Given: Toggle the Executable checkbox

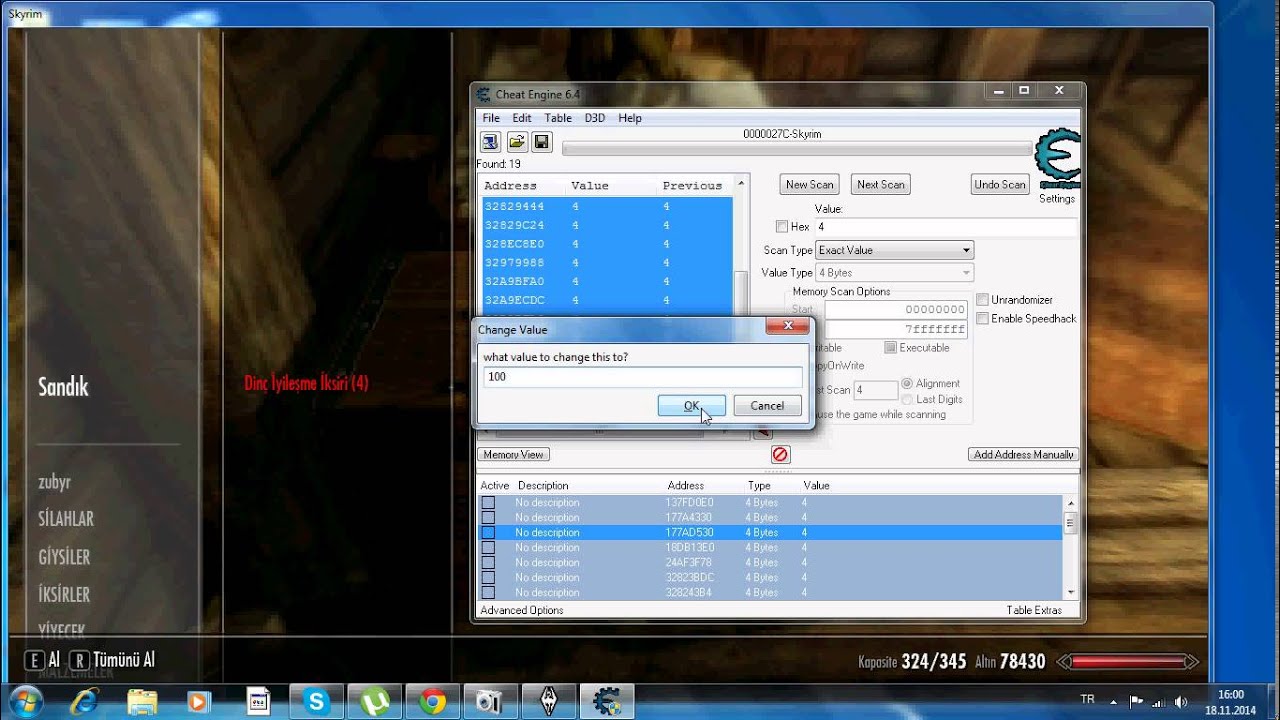Looking at the screenshot, I should coord(890,348).
